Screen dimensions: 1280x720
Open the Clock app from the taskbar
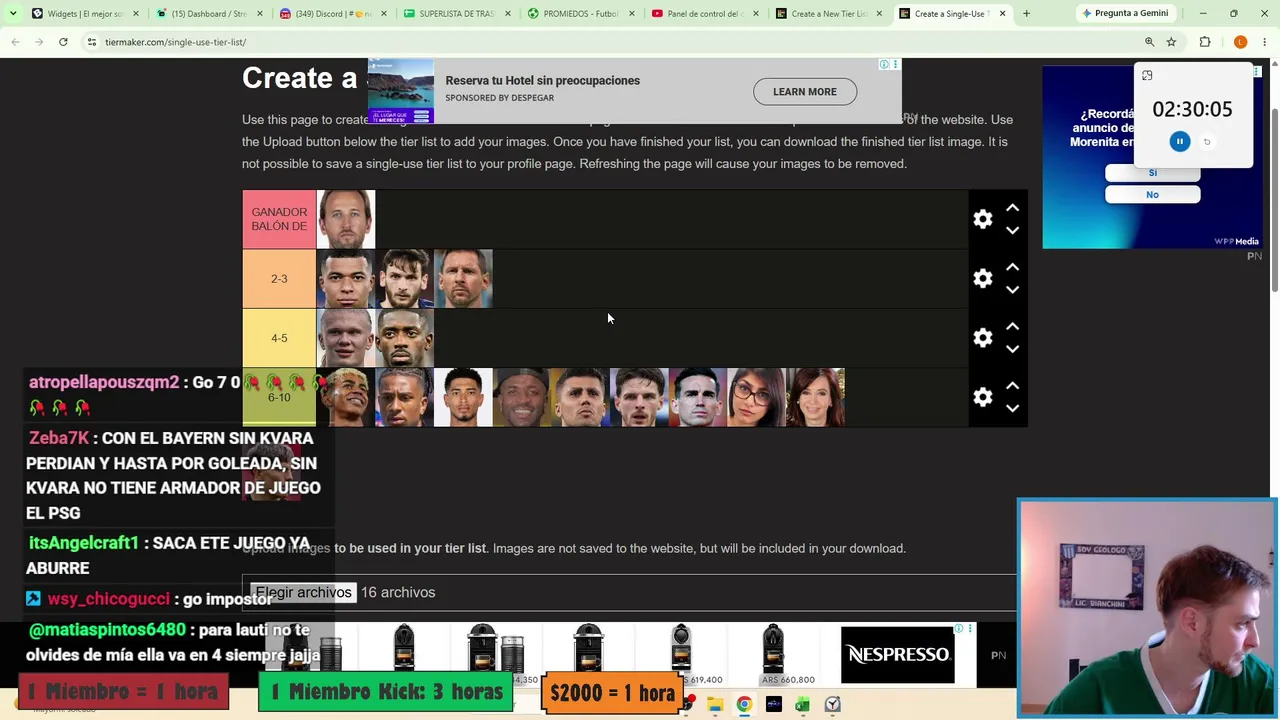(832, 705)
